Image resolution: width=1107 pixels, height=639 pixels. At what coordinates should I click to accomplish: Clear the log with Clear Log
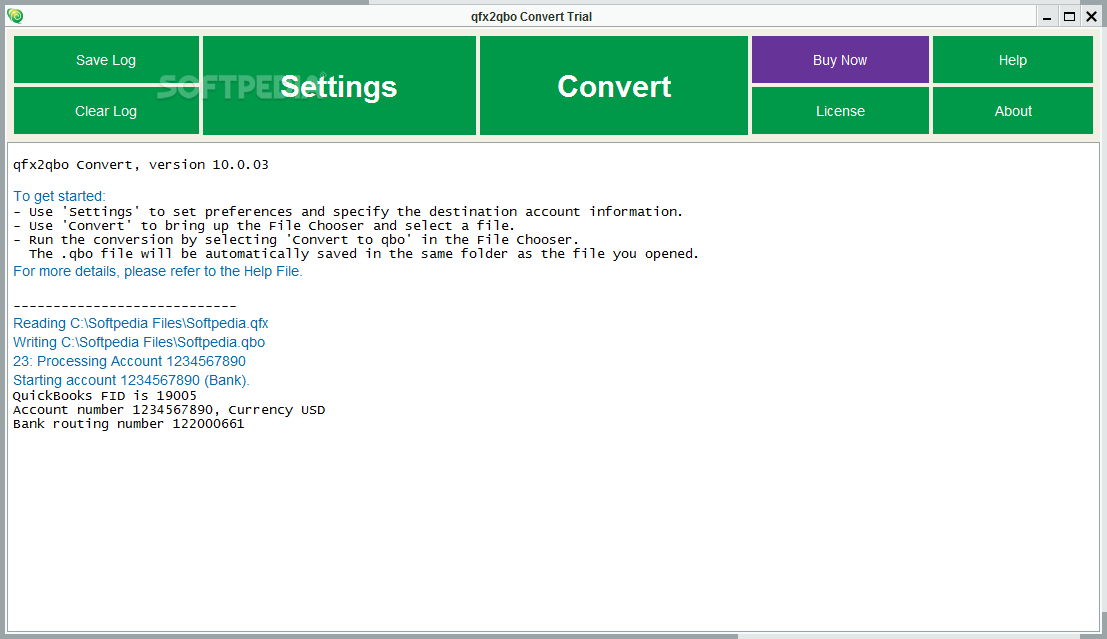click(106, 111)
